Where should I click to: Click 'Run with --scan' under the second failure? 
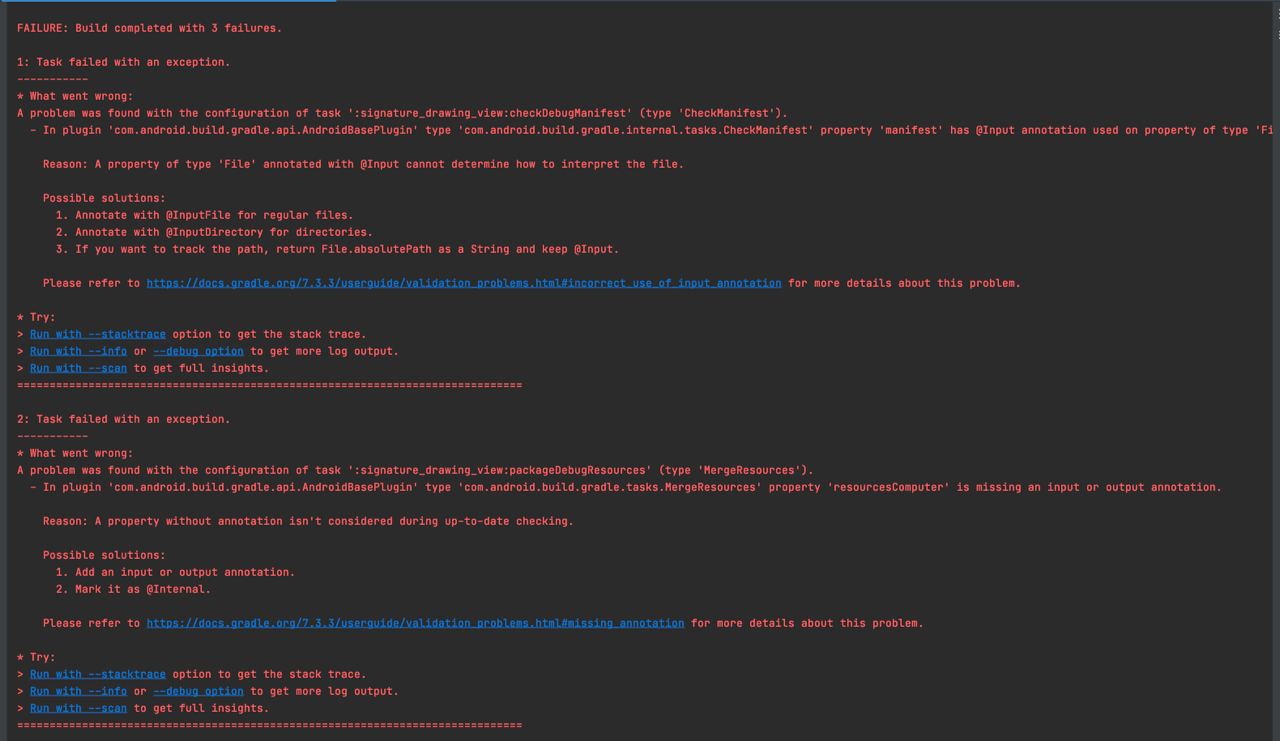pyautogui.click(x=78, y=708)
